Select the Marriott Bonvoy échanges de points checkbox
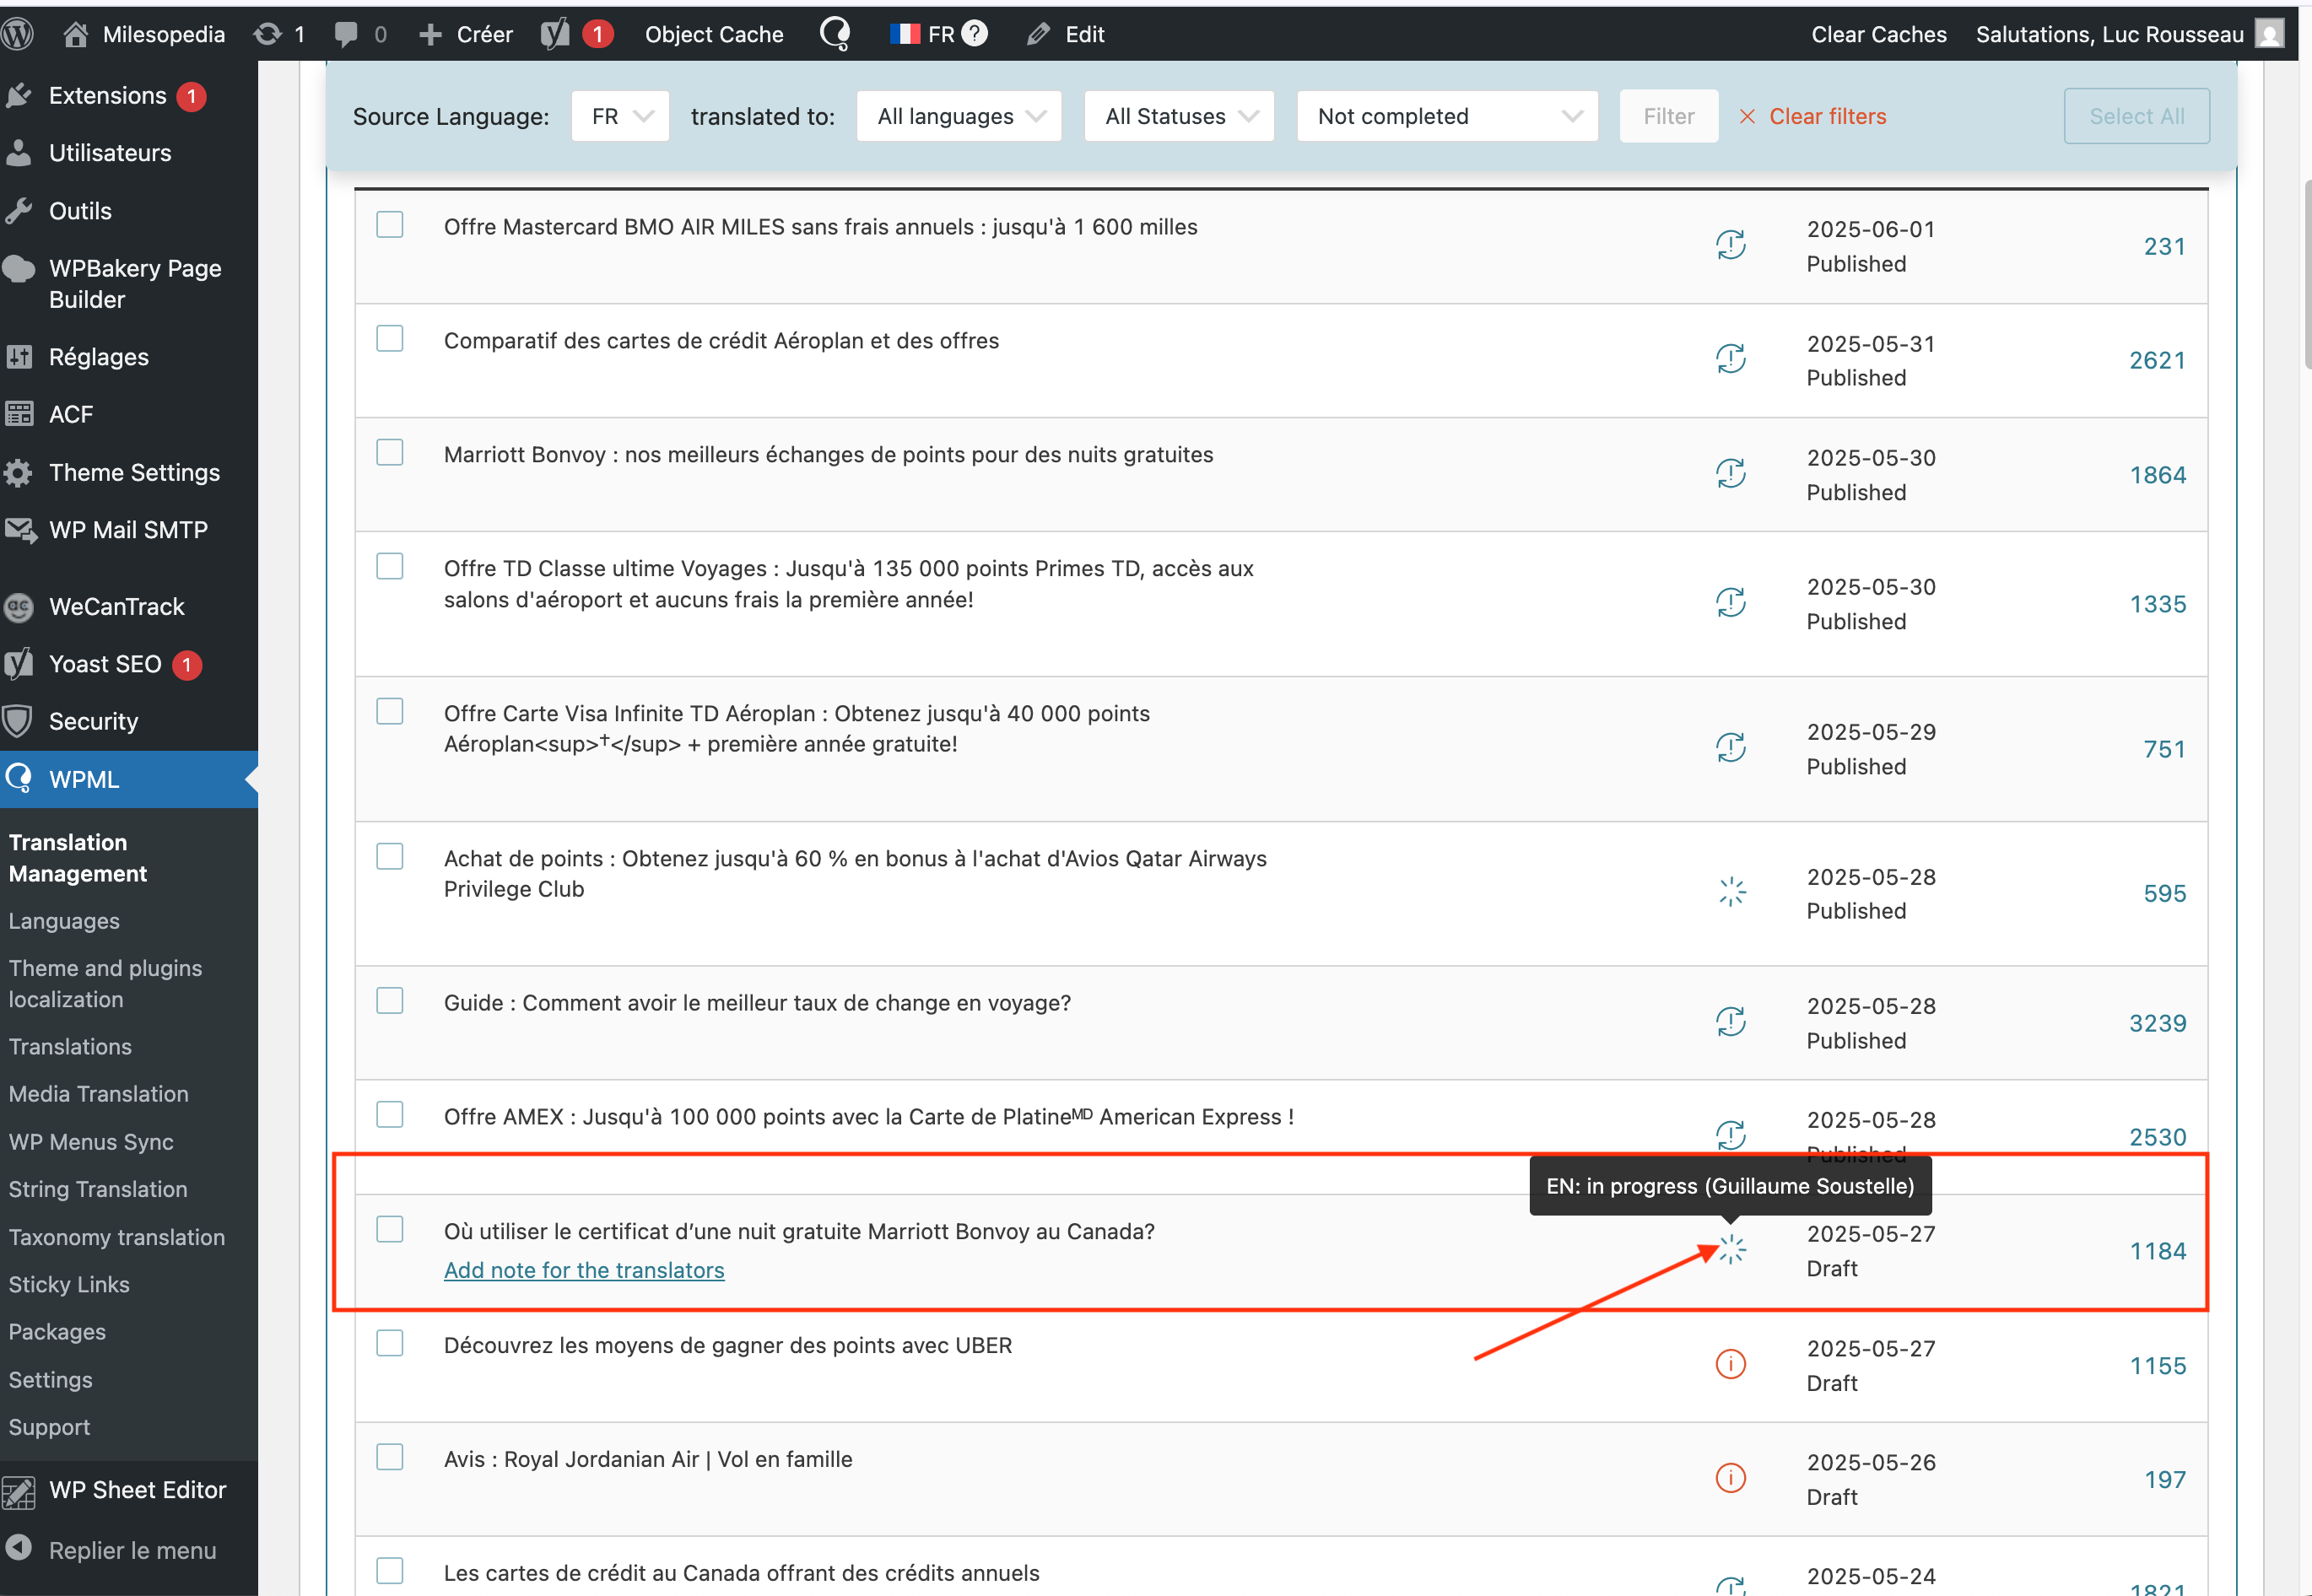 click(390, 453)
